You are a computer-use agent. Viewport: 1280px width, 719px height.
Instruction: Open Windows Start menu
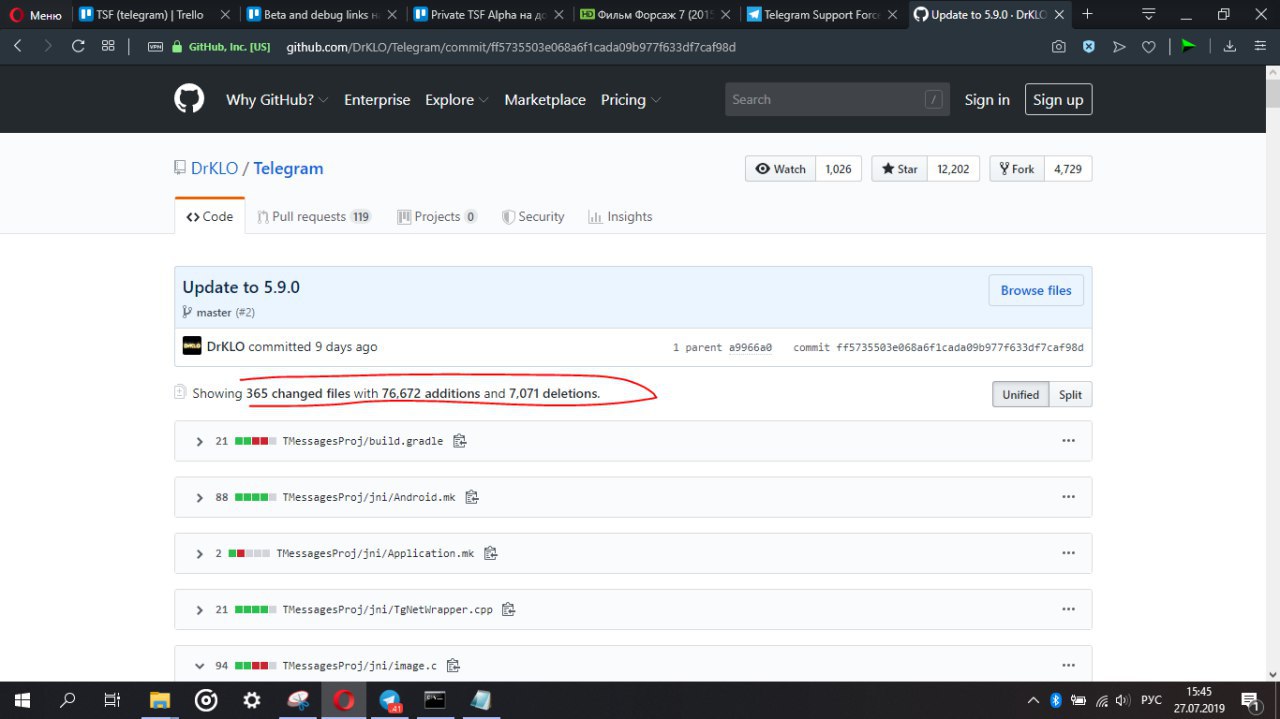coord(21,700)
